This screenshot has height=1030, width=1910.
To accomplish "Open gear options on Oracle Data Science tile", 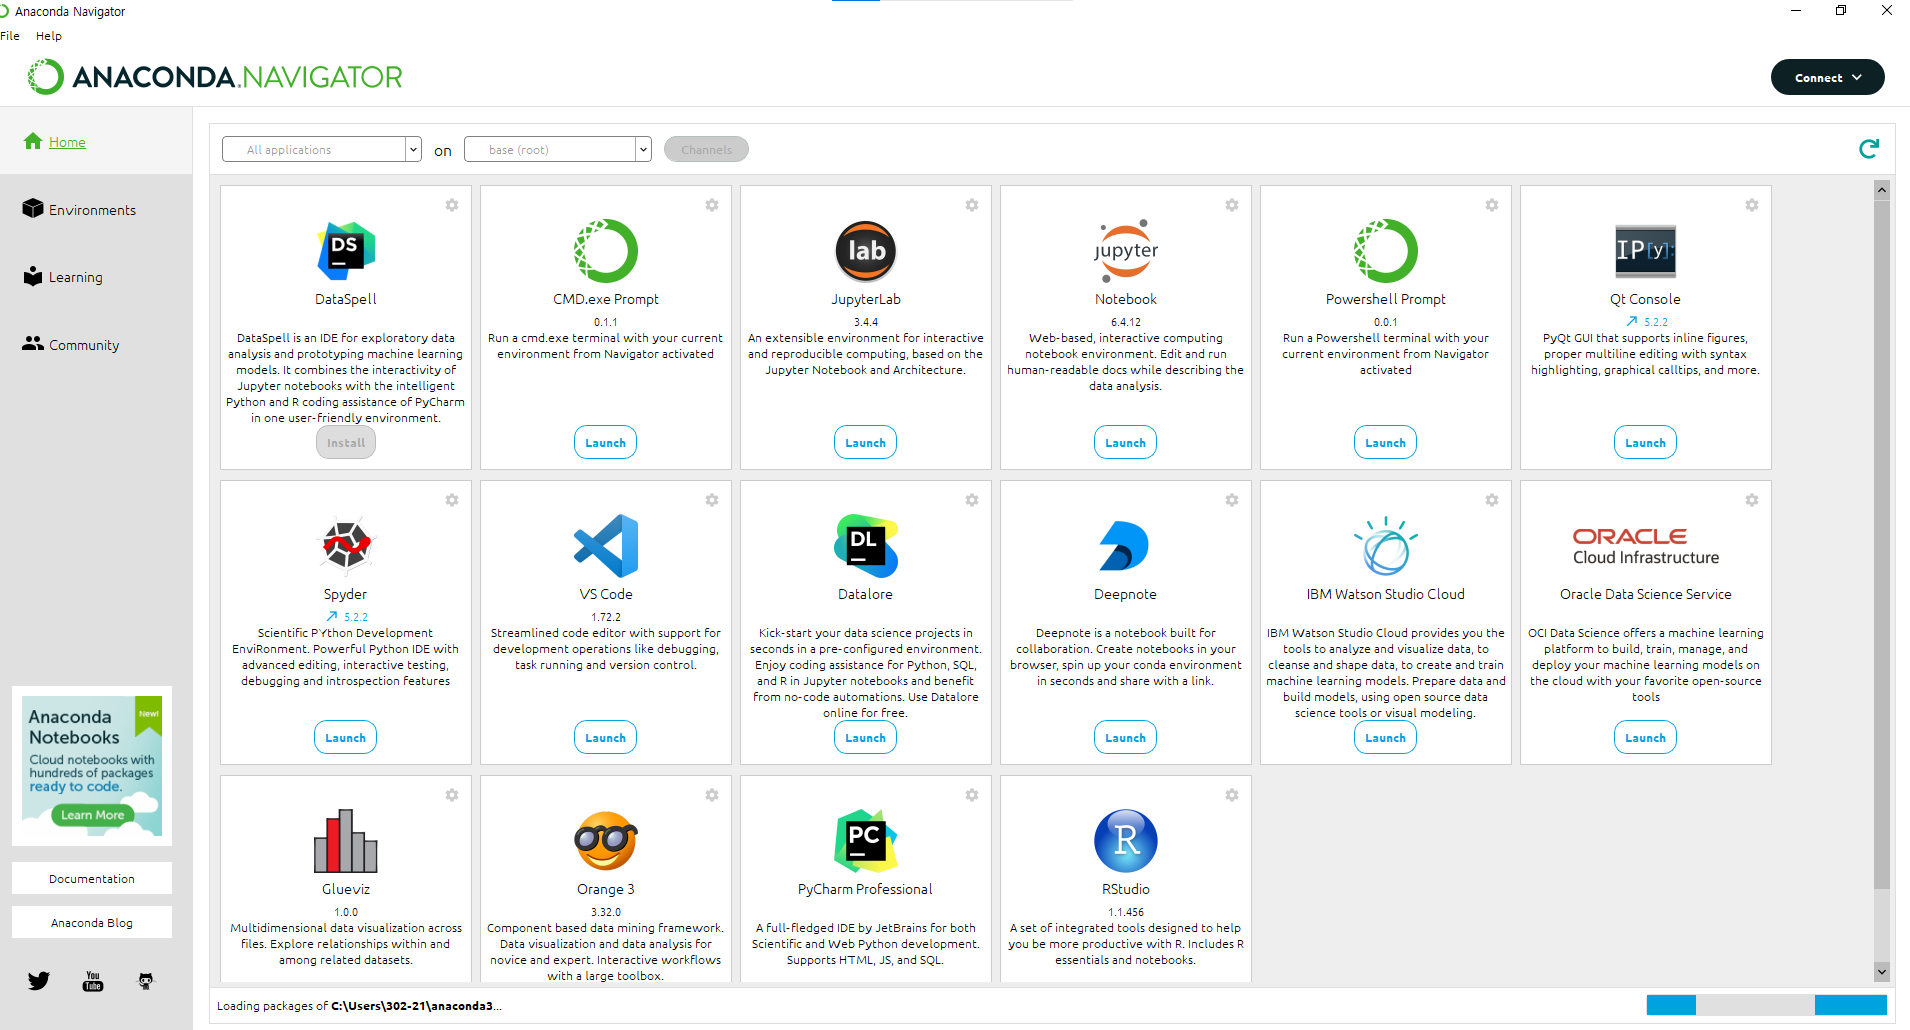I will (x=1752, y=500).
